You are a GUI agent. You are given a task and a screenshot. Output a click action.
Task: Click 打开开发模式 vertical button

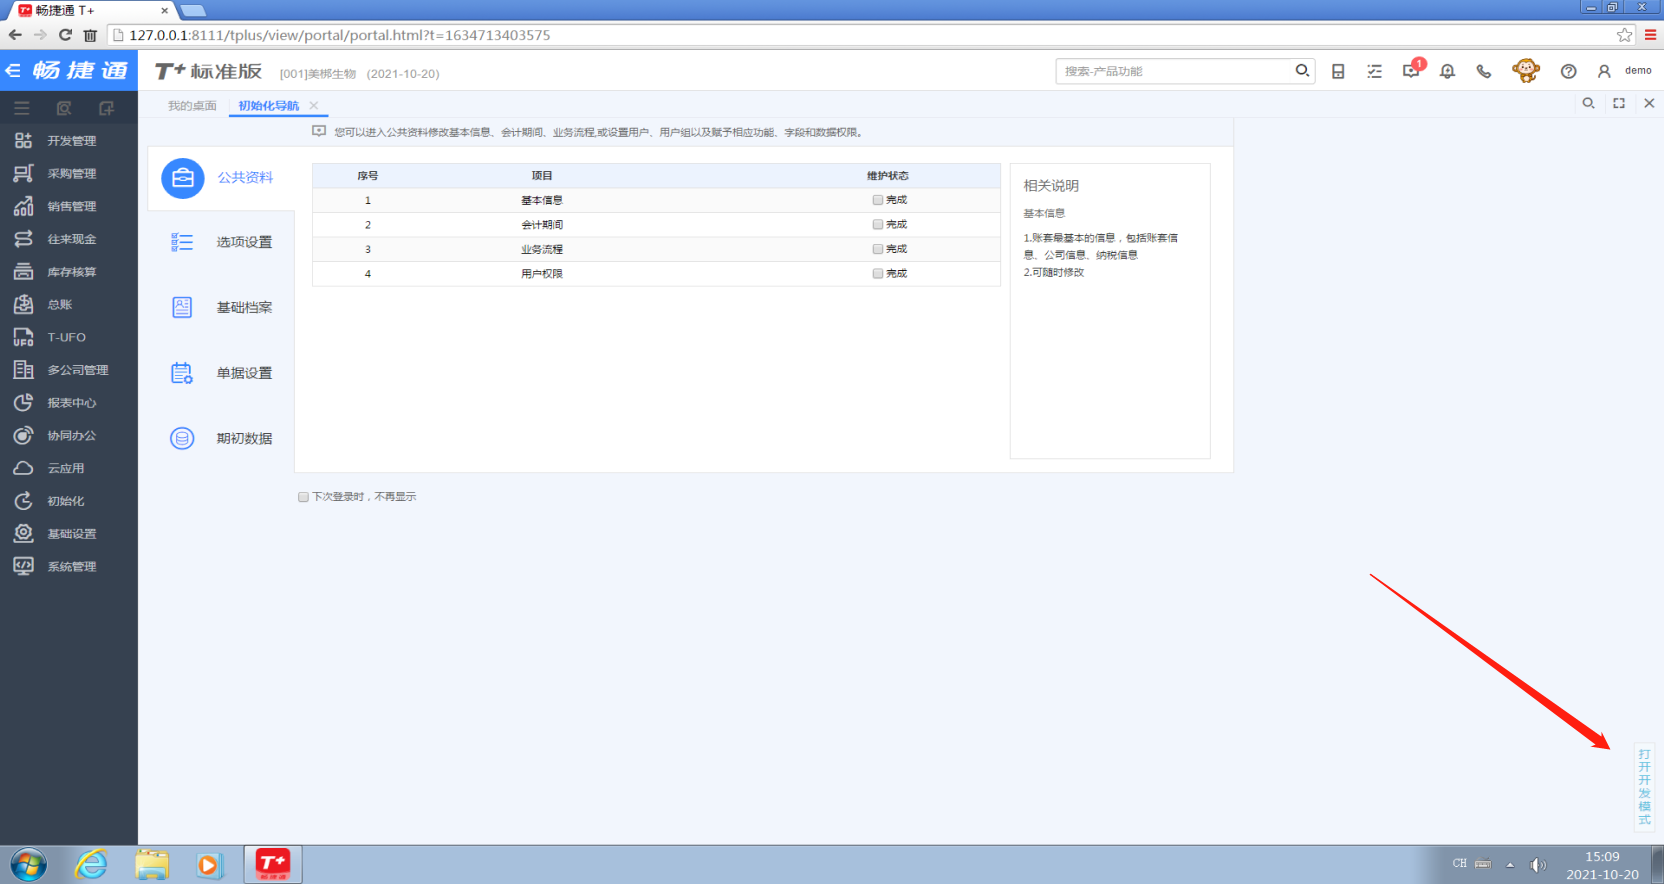(1644, 787)
